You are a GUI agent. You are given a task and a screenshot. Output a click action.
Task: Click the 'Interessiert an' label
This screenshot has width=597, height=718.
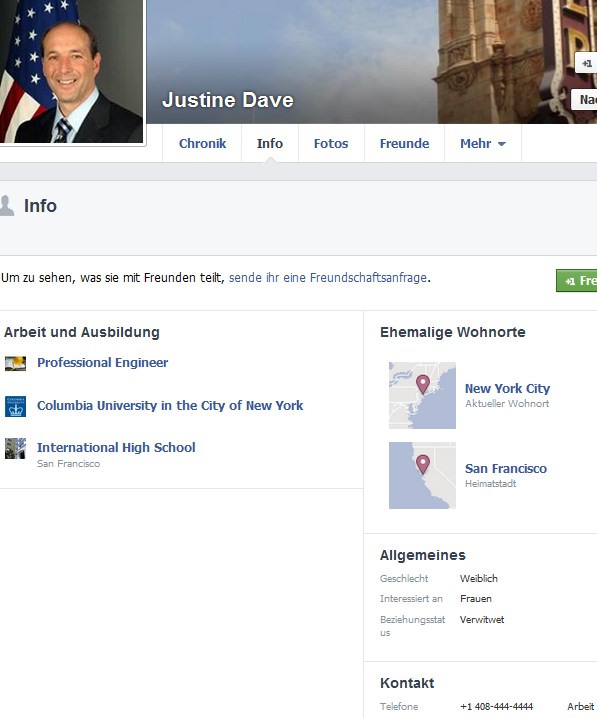tap(411, 598)
